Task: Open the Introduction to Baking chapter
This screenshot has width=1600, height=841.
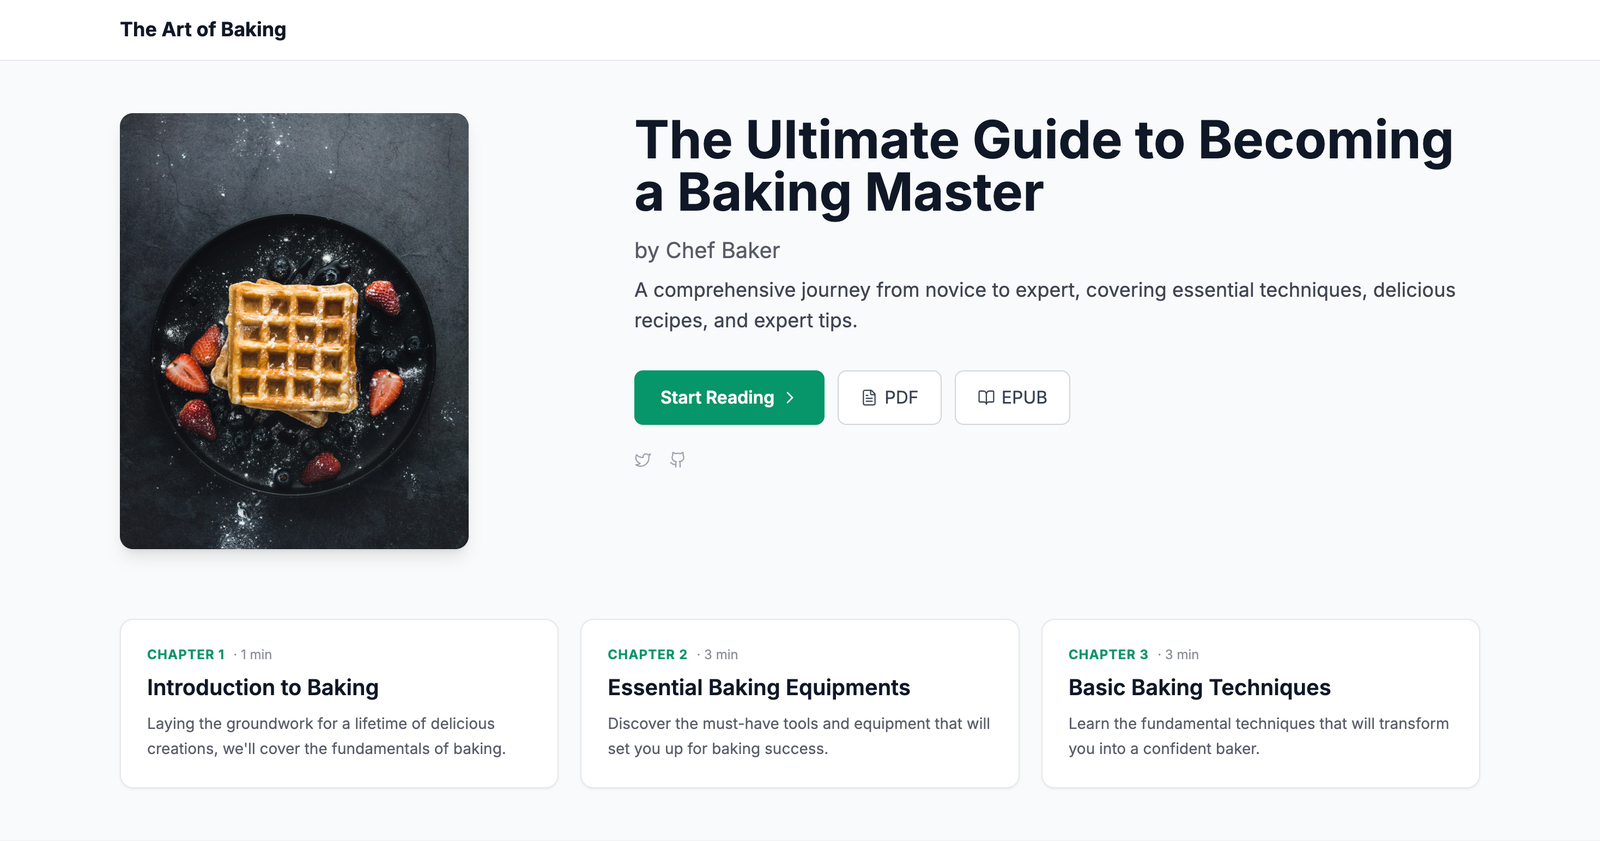Action: tap(263, 688)
